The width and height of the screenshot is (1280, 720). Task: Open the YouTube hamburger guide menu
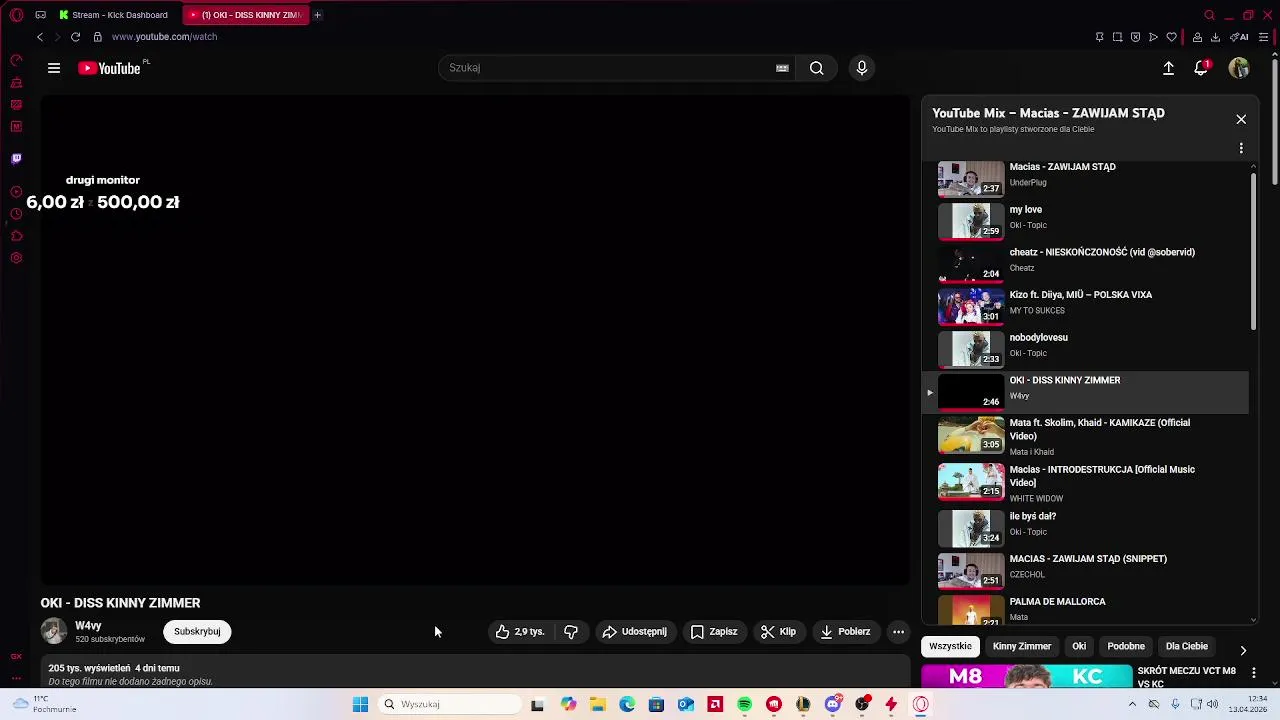(x=54, y=68)
